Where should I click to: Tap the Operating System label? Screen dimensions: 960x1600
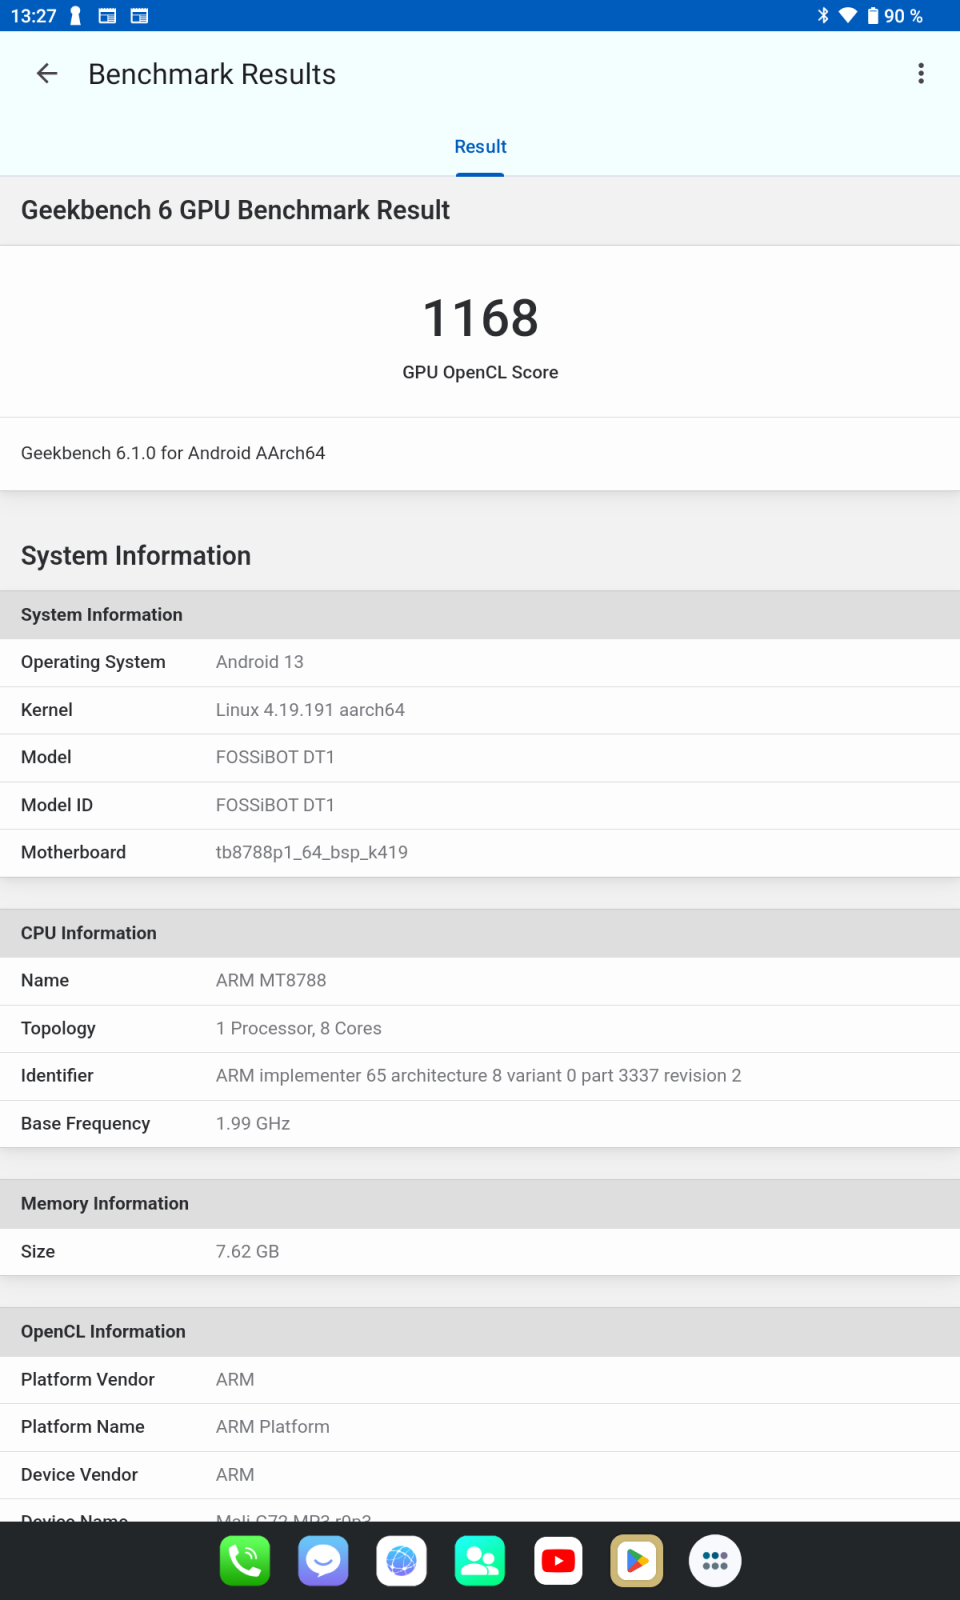[x=93, y=662]
